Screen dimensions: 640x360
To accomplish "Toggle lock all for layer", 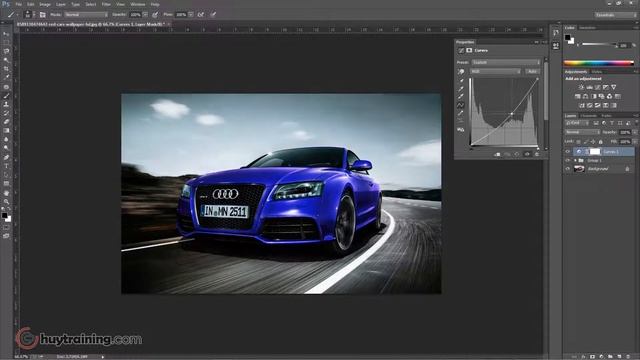I will pyautogui.click(x=600, y=142).
